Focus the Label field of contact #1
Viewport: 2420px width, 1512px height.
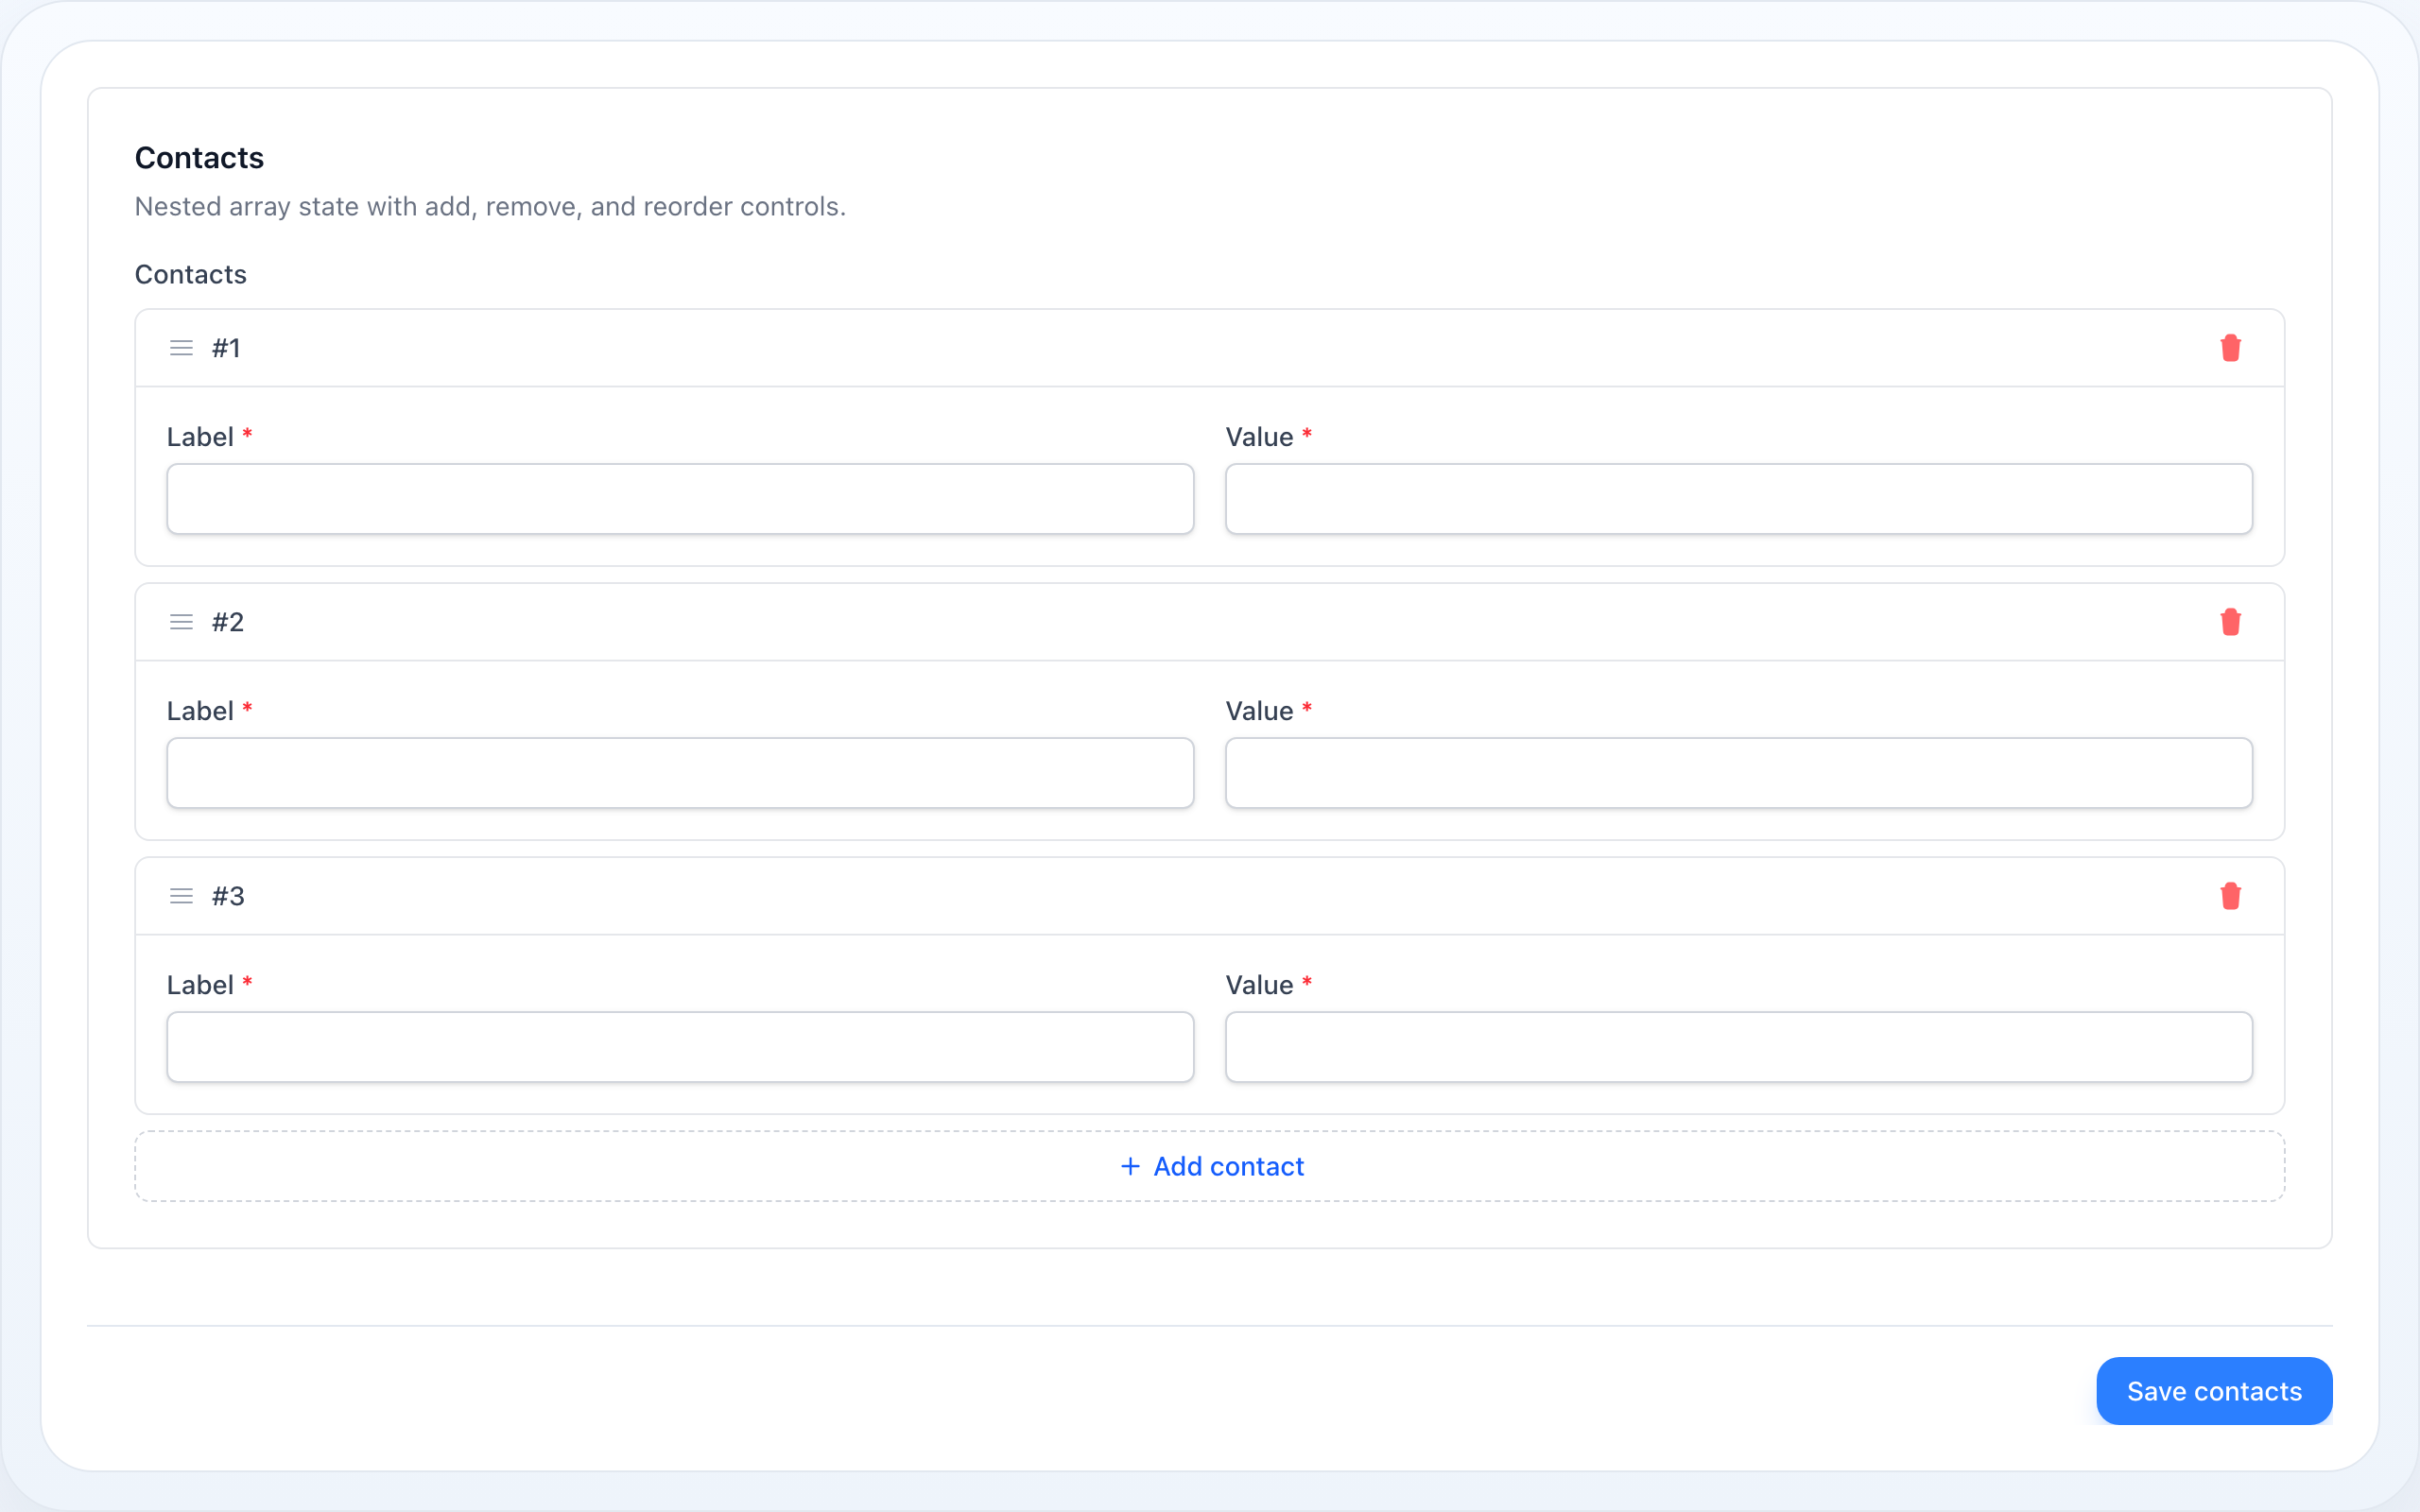[x=680, y=499]
